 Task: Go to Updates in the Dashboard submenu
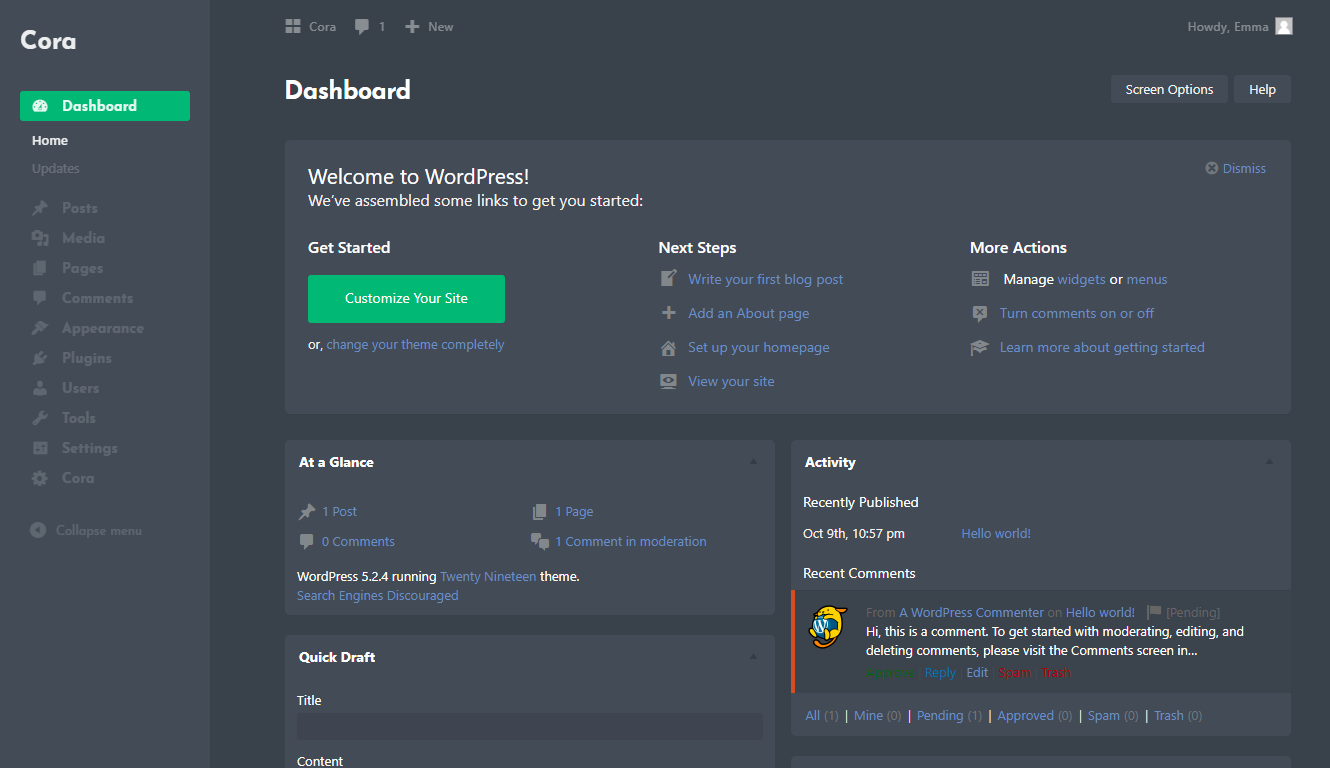pyautogui.click(x=56, y=169)
